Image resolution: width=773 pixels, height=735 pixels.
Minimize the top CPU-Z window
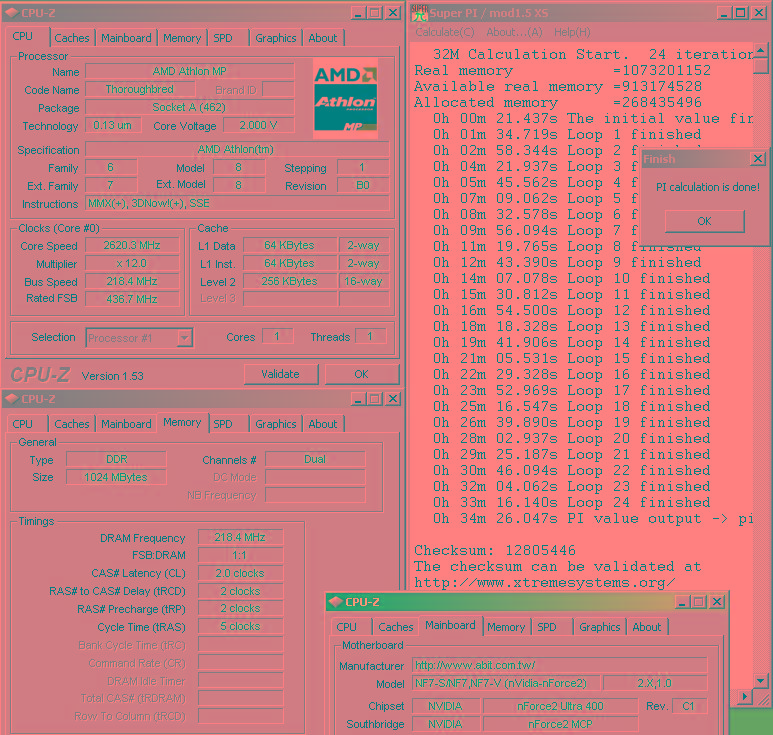pos(358,13)
